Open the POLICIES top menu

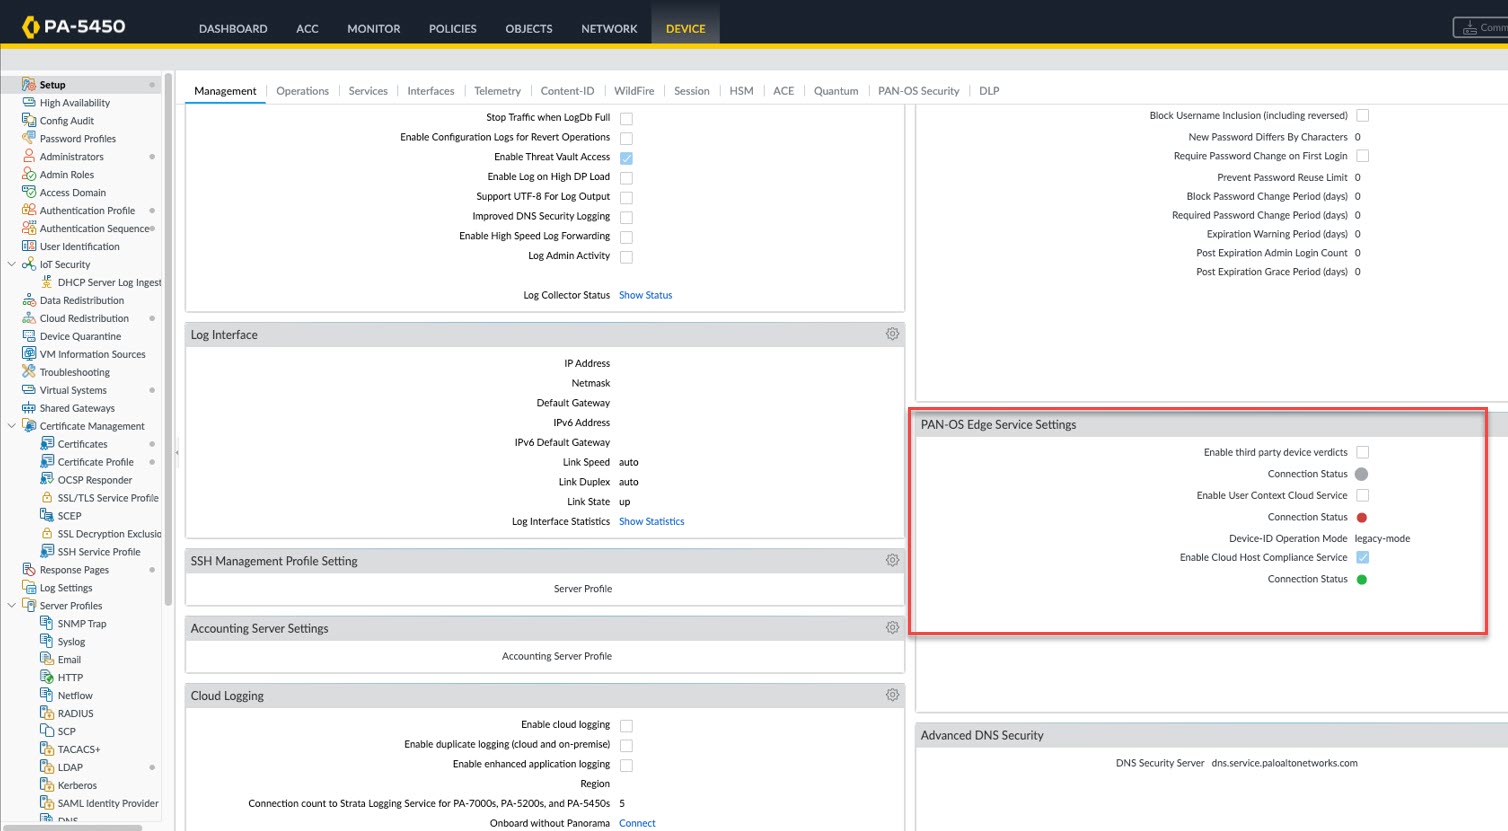coord(452,29)
